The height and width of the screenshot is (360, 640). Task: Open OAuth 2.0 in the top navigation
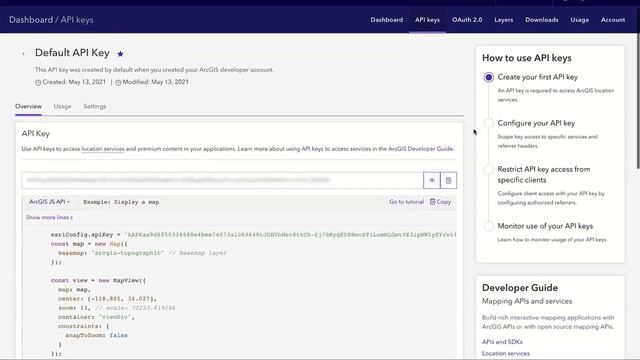pyautogui.click(x=467, y=20)
